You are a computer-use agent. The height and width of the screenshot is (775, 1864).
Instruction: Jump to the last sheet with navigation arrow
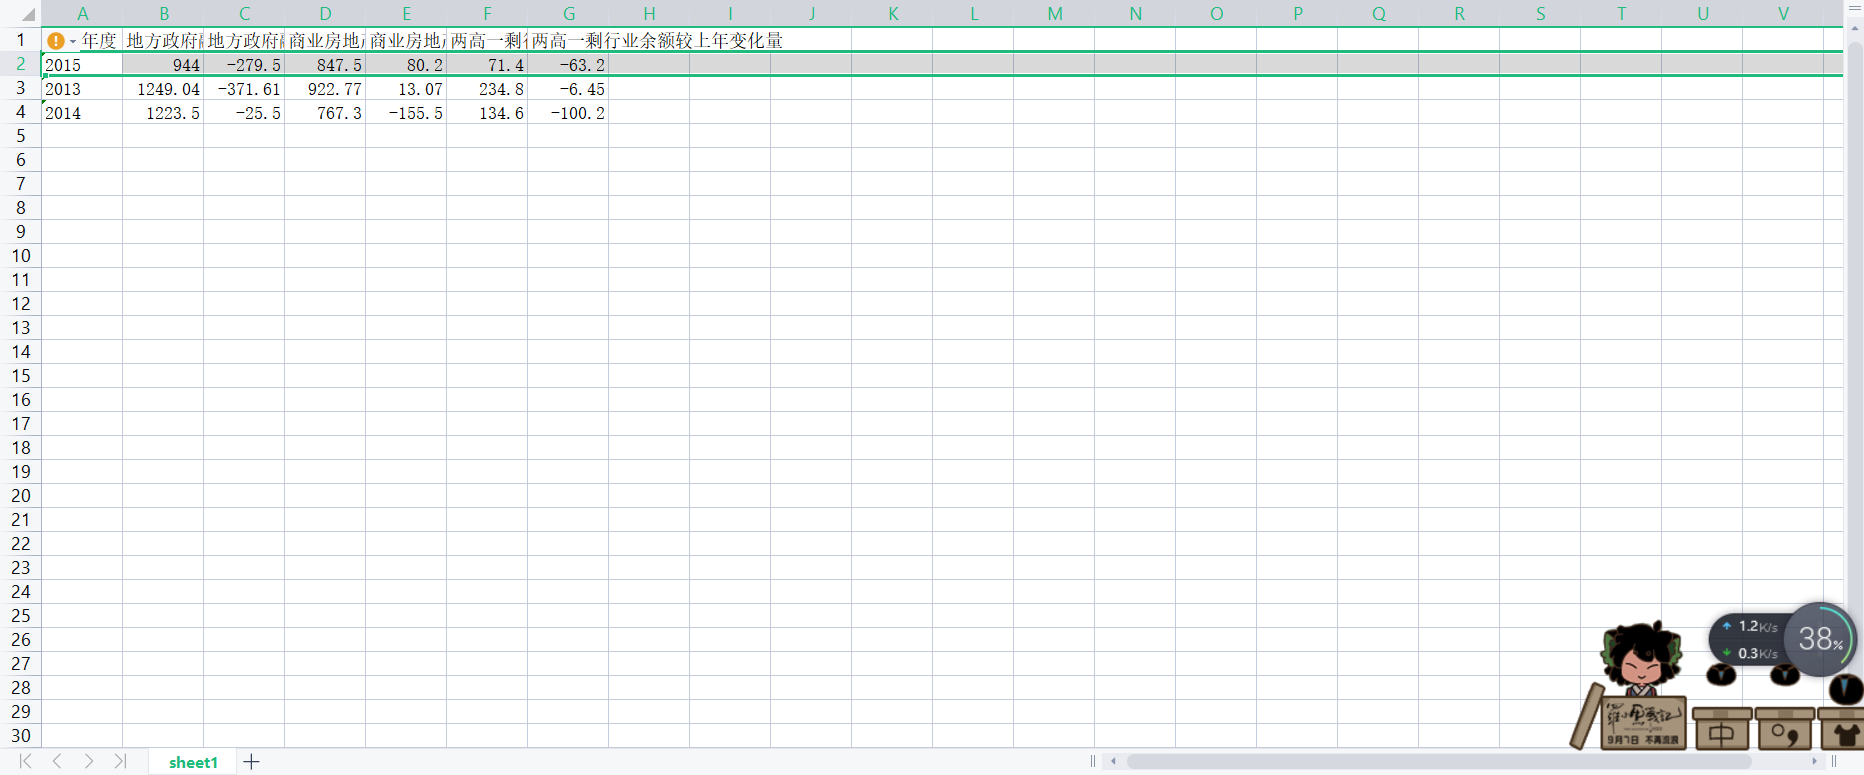click(120, 761)
